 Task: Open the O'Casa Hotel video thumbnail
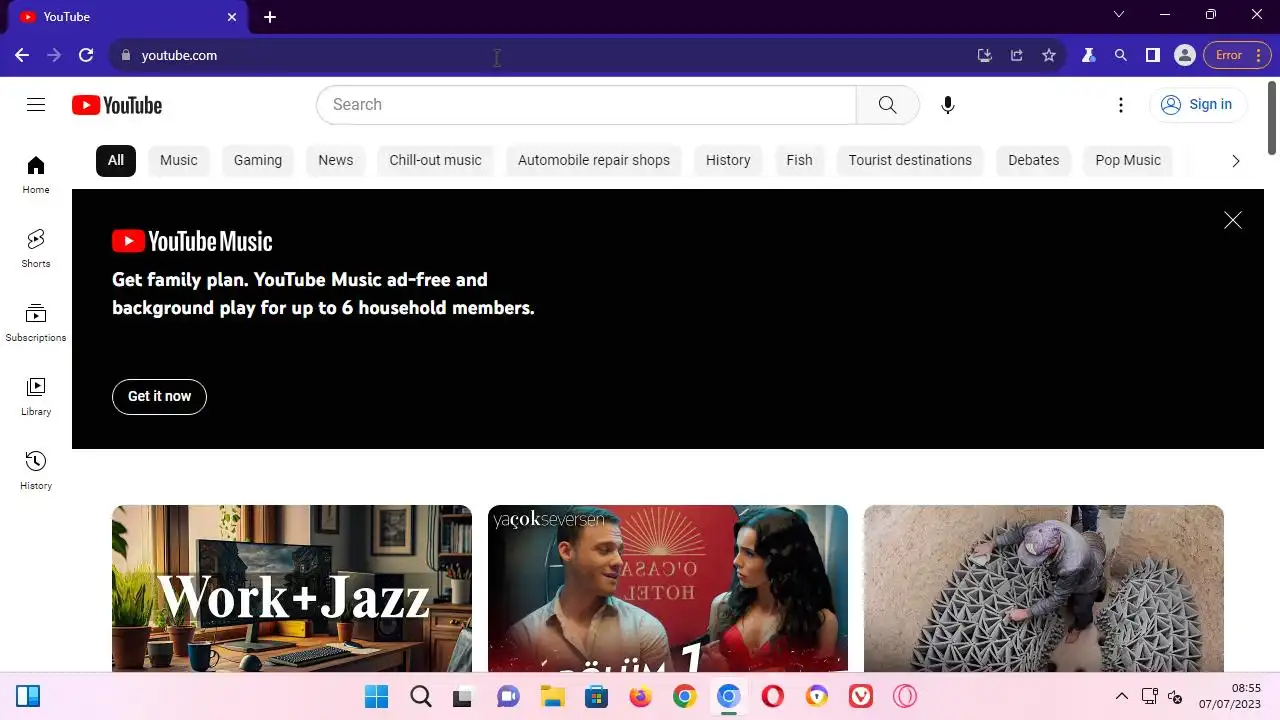click(668, 588)
